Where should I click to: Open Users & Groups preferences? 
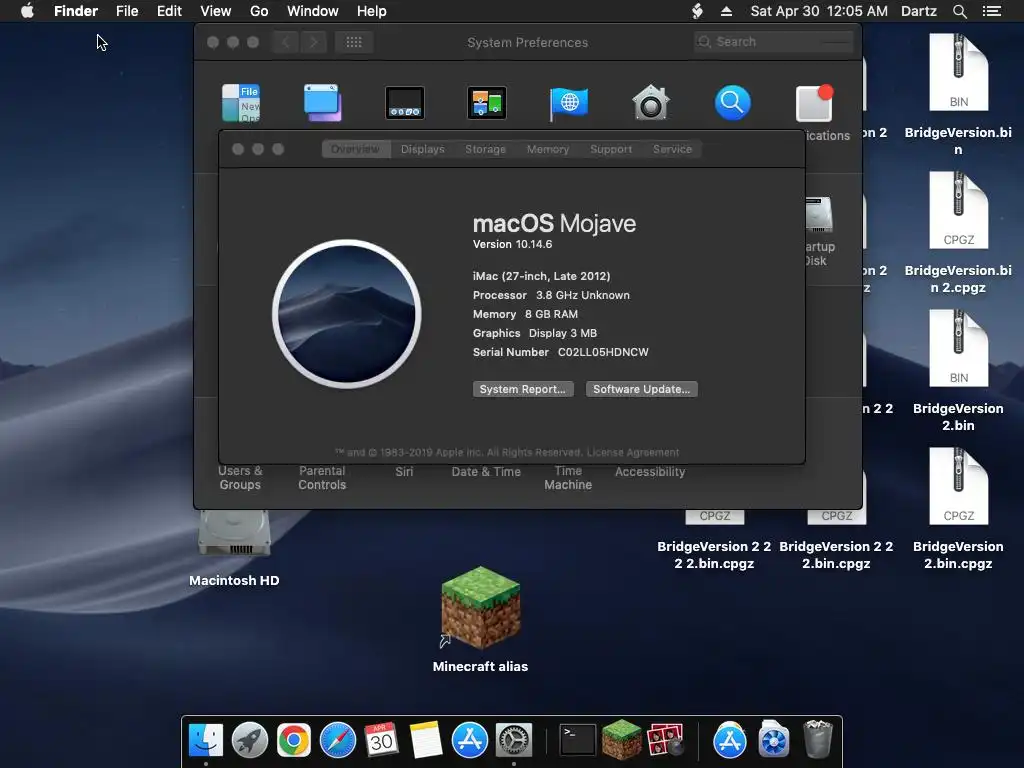(240, 478)
